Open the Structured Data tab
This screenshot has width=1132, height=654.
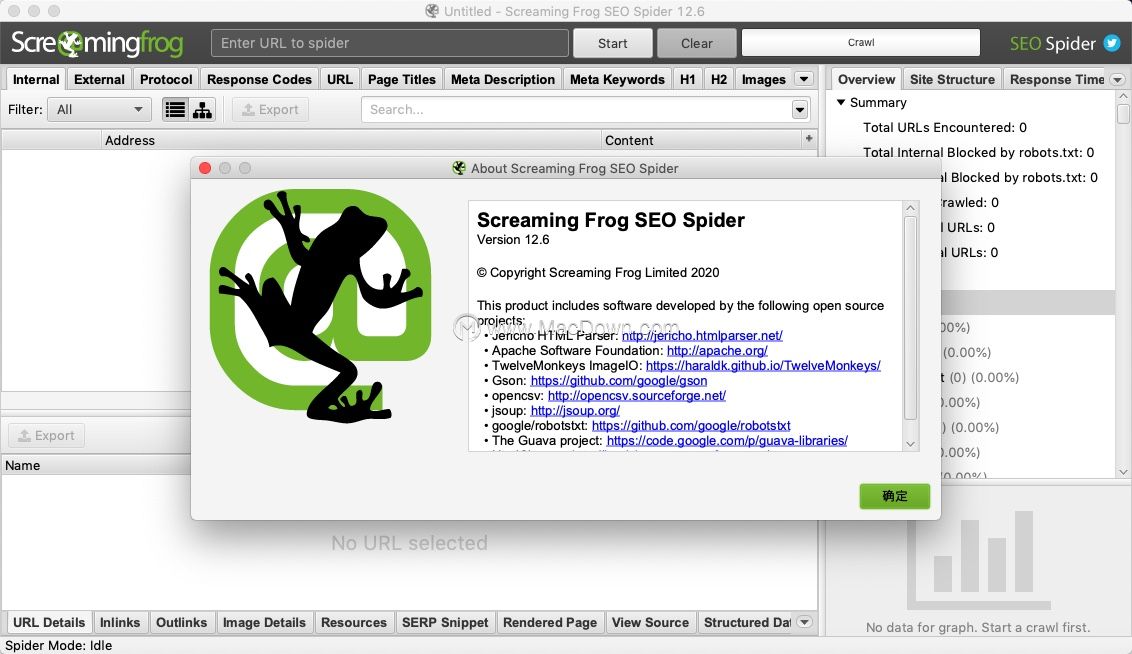747,622
